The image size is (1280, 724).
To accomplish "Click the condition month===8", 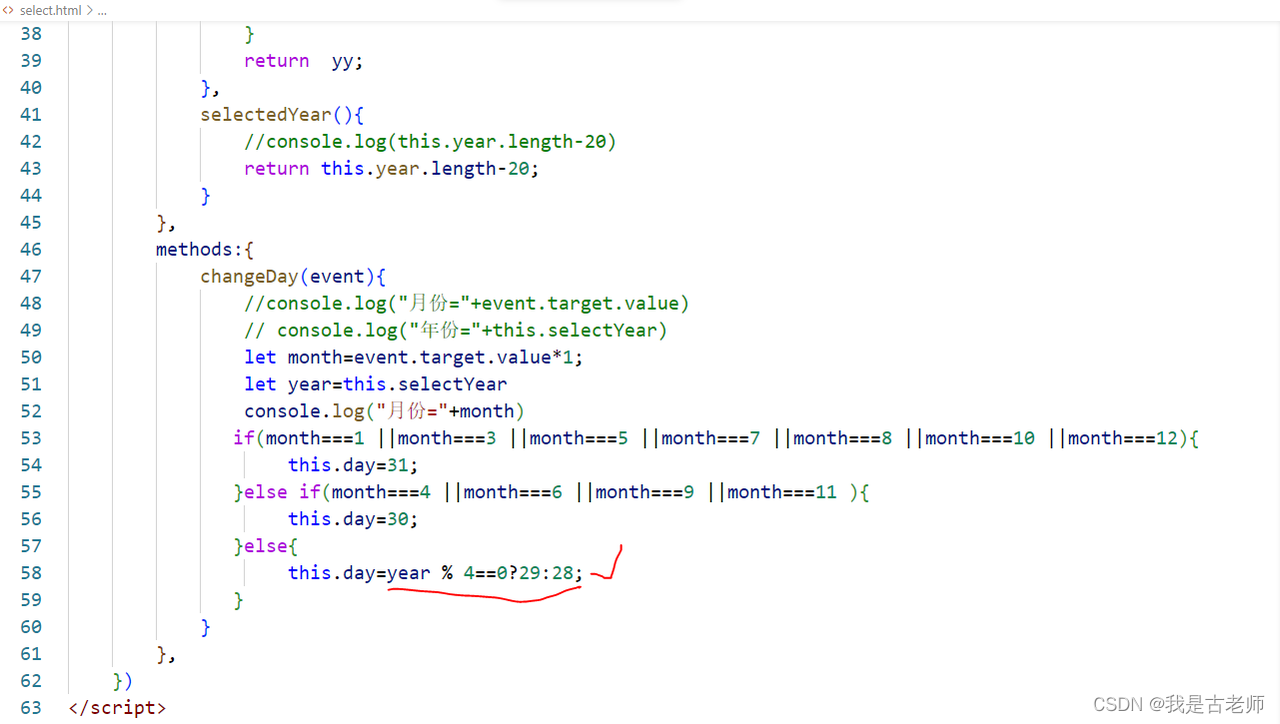I will point(843,438).
